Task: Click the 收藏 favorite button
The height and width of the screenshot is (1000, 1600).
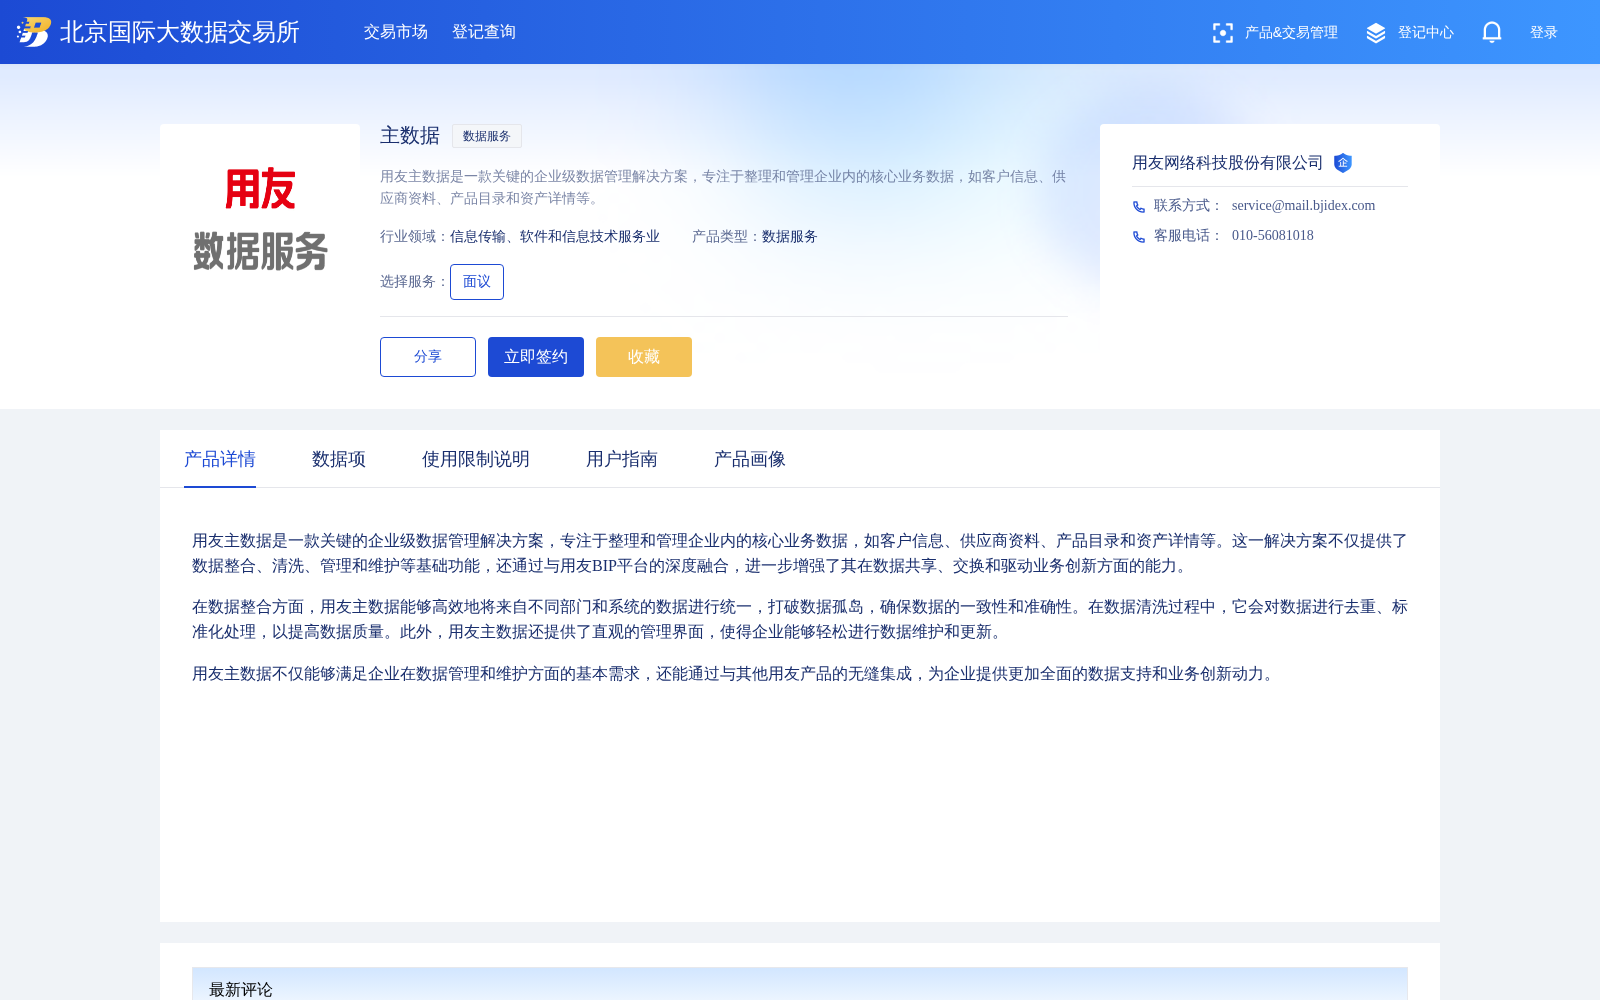Action: click(644, 357)
